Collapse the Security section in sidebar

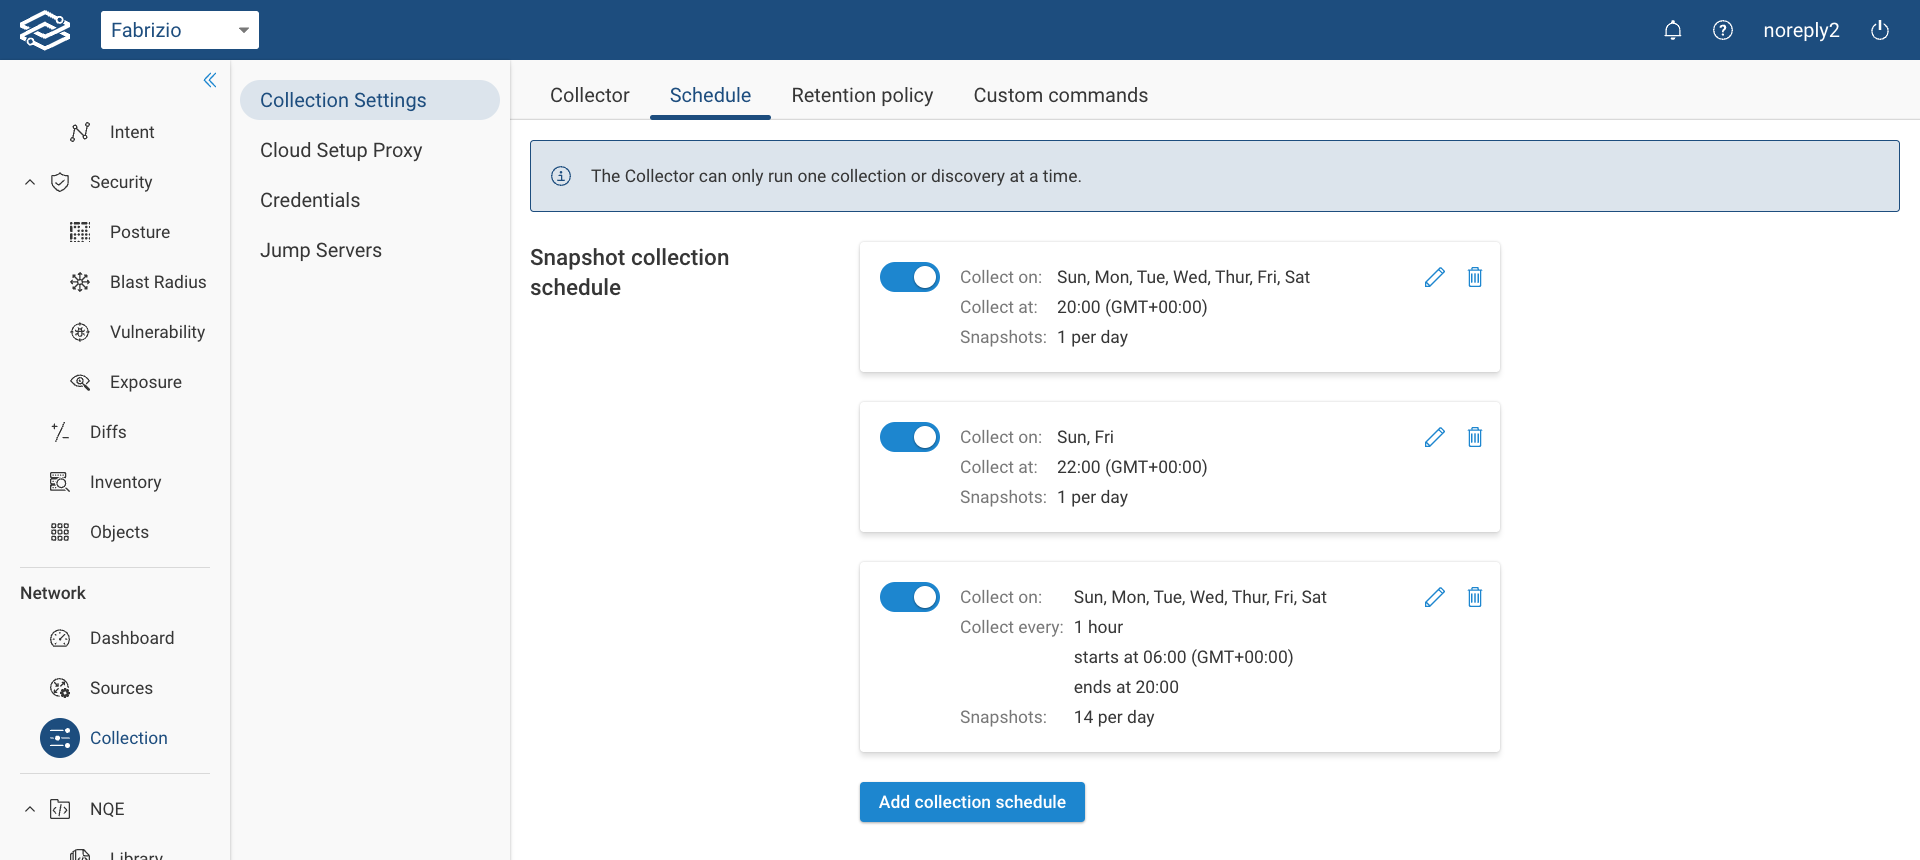[x=30, y=182]
